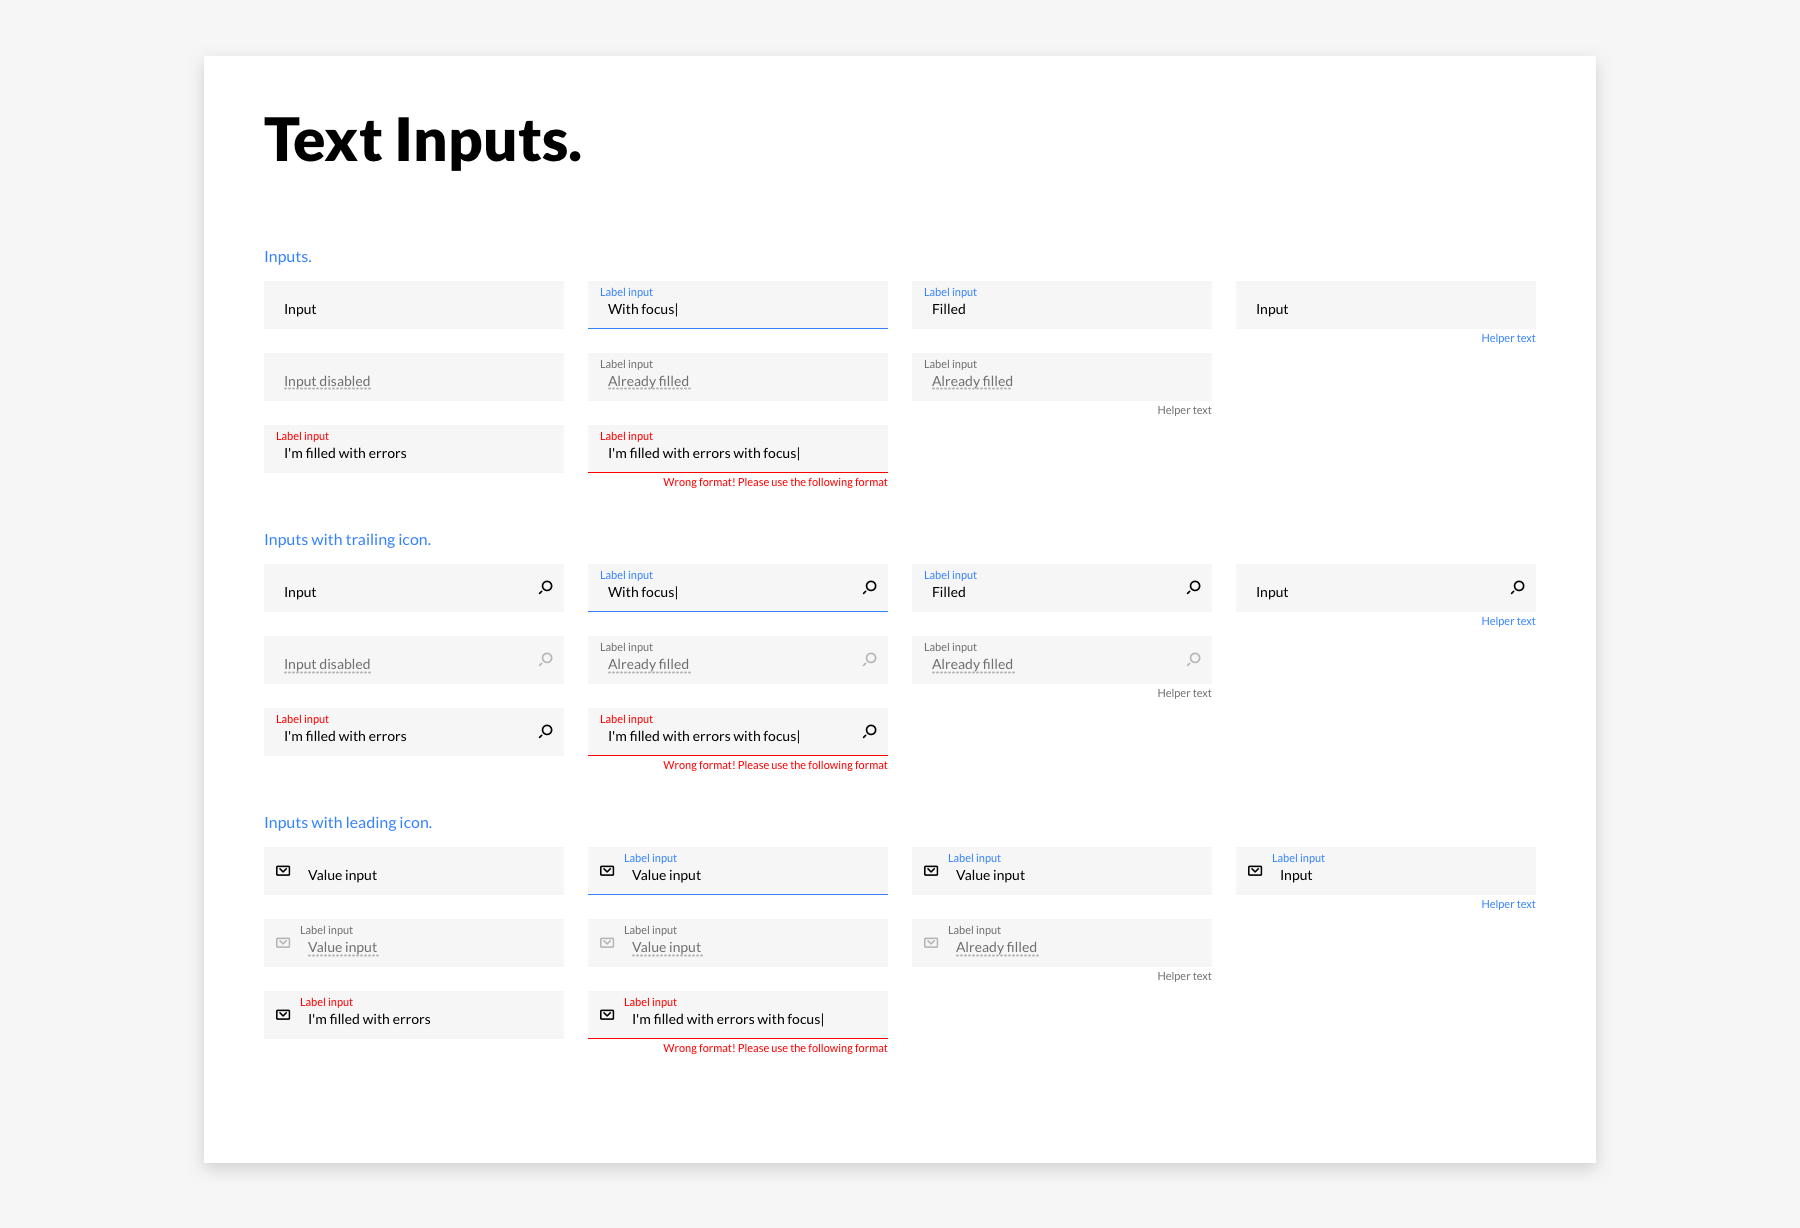Click search icon in unlabeled trailing-icon Input without helper text

546,587
